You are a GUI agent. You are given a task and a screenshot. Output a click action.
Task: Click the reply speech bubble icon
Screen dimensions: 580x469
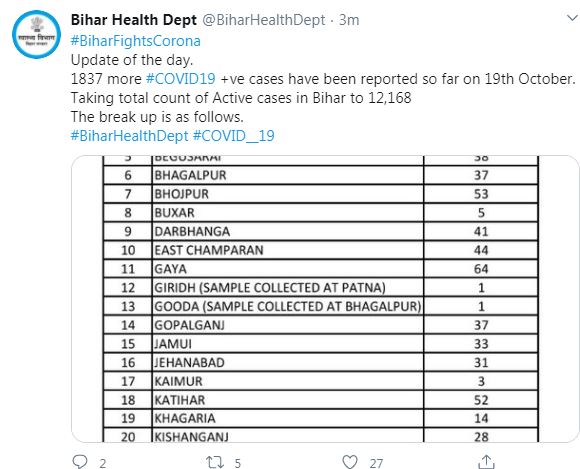[80, 462]
